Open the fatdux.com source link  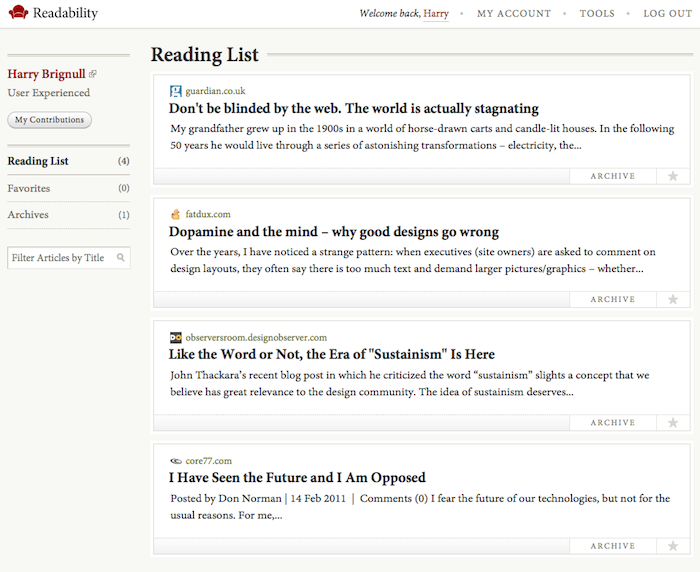(208, 214)
